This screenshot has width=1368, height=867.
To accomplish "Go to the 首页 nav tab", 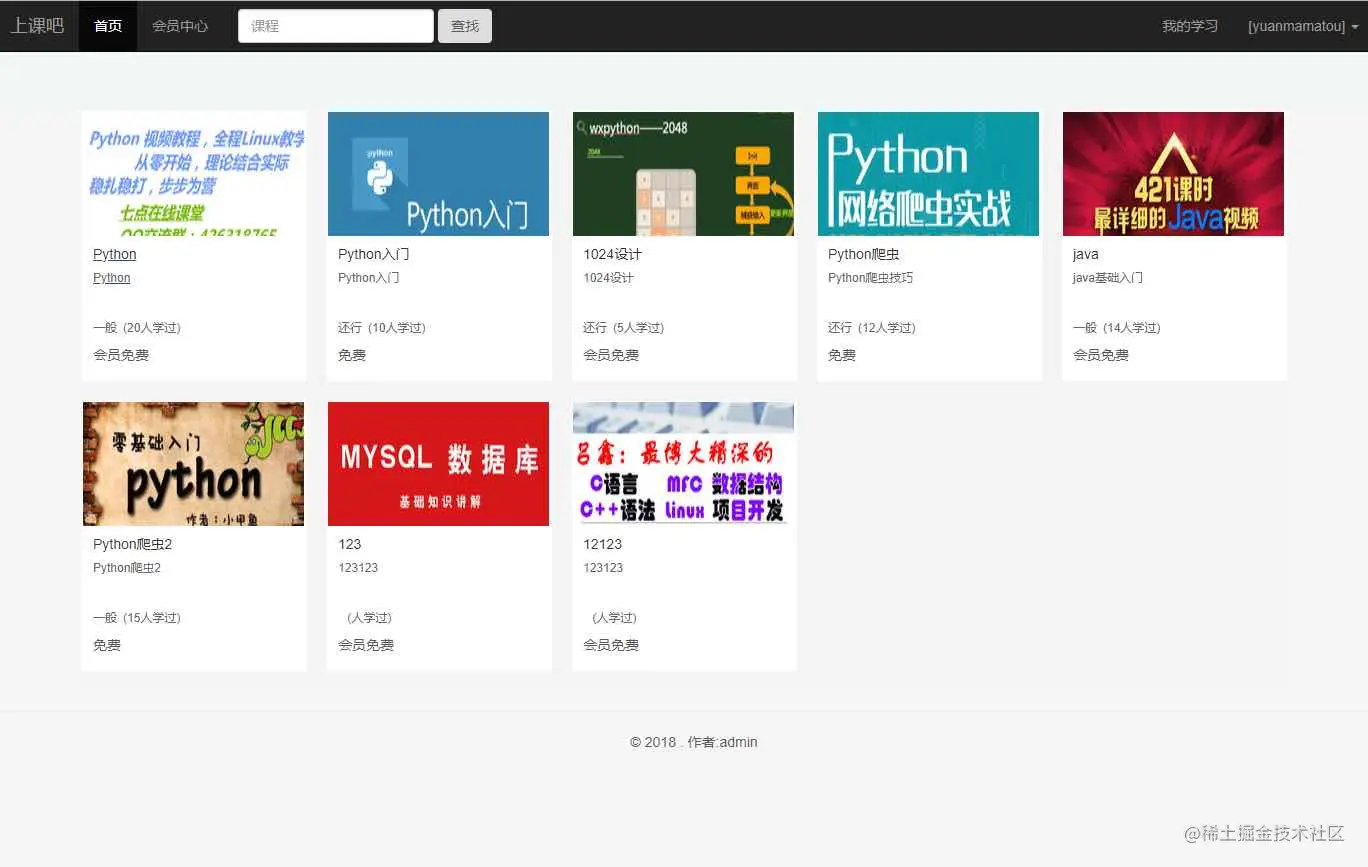I will coord(108,26).
